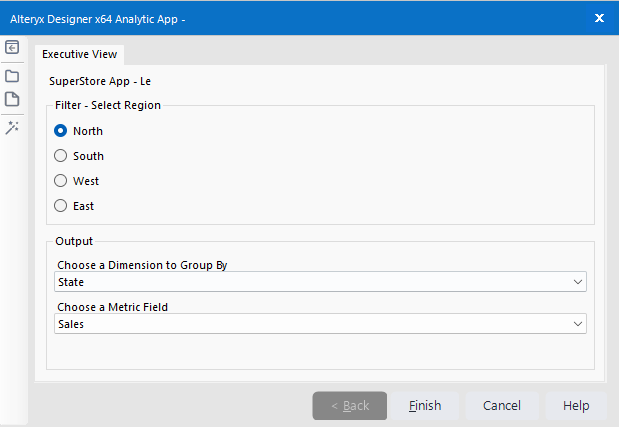Switch to the Executive View tab
The height and width of the screenshot is (427, 619).
[x=80, y=55]
